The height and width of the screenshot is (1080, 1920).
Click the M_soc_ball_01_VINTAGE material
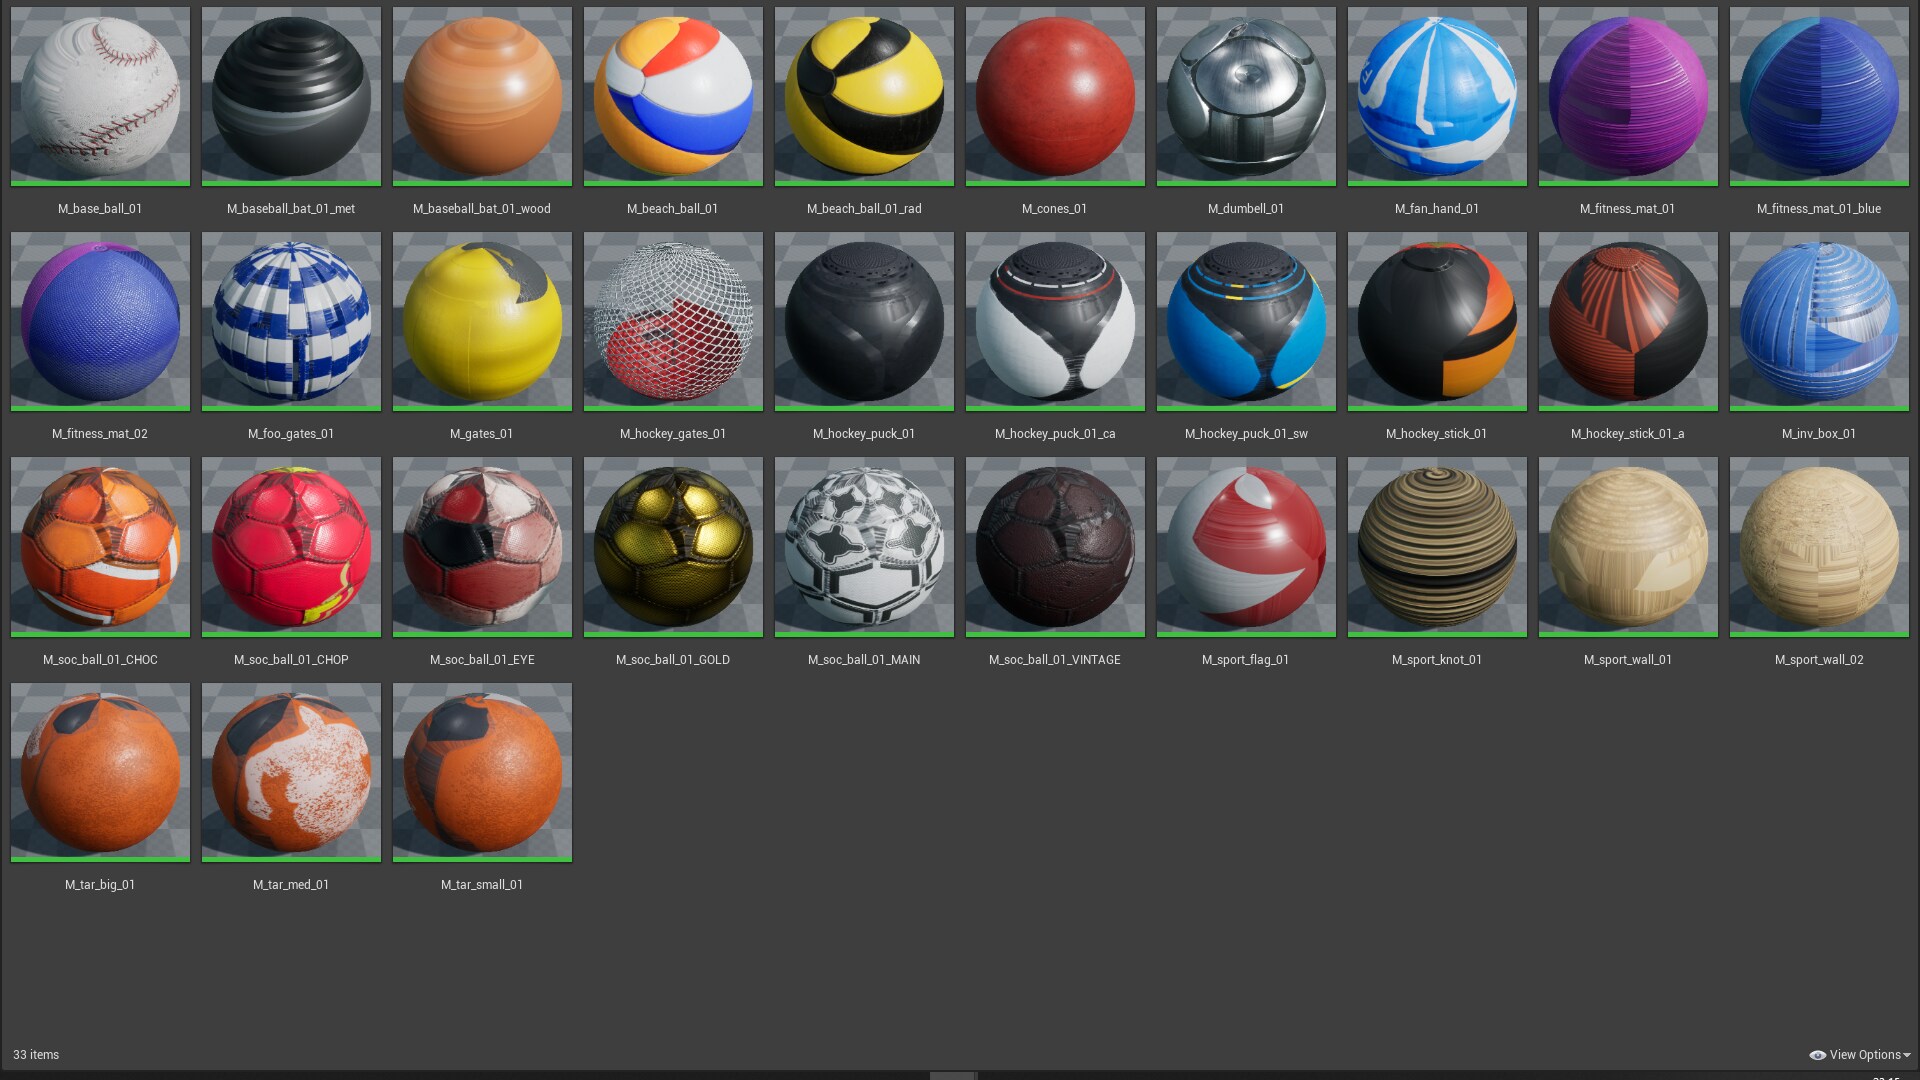click(1054, 547)
